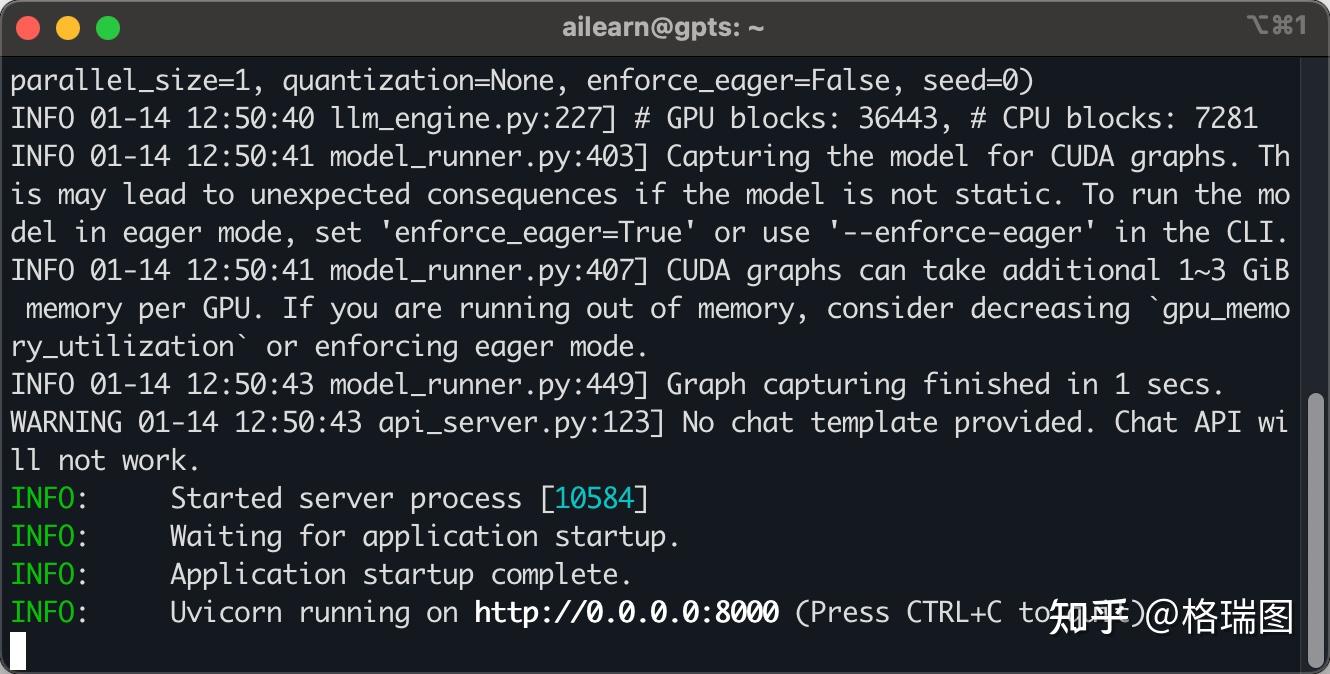Open the http://0.0.0.0:8000 server URL
Viewport: 1330px width, 674px height.
[626, 612]
